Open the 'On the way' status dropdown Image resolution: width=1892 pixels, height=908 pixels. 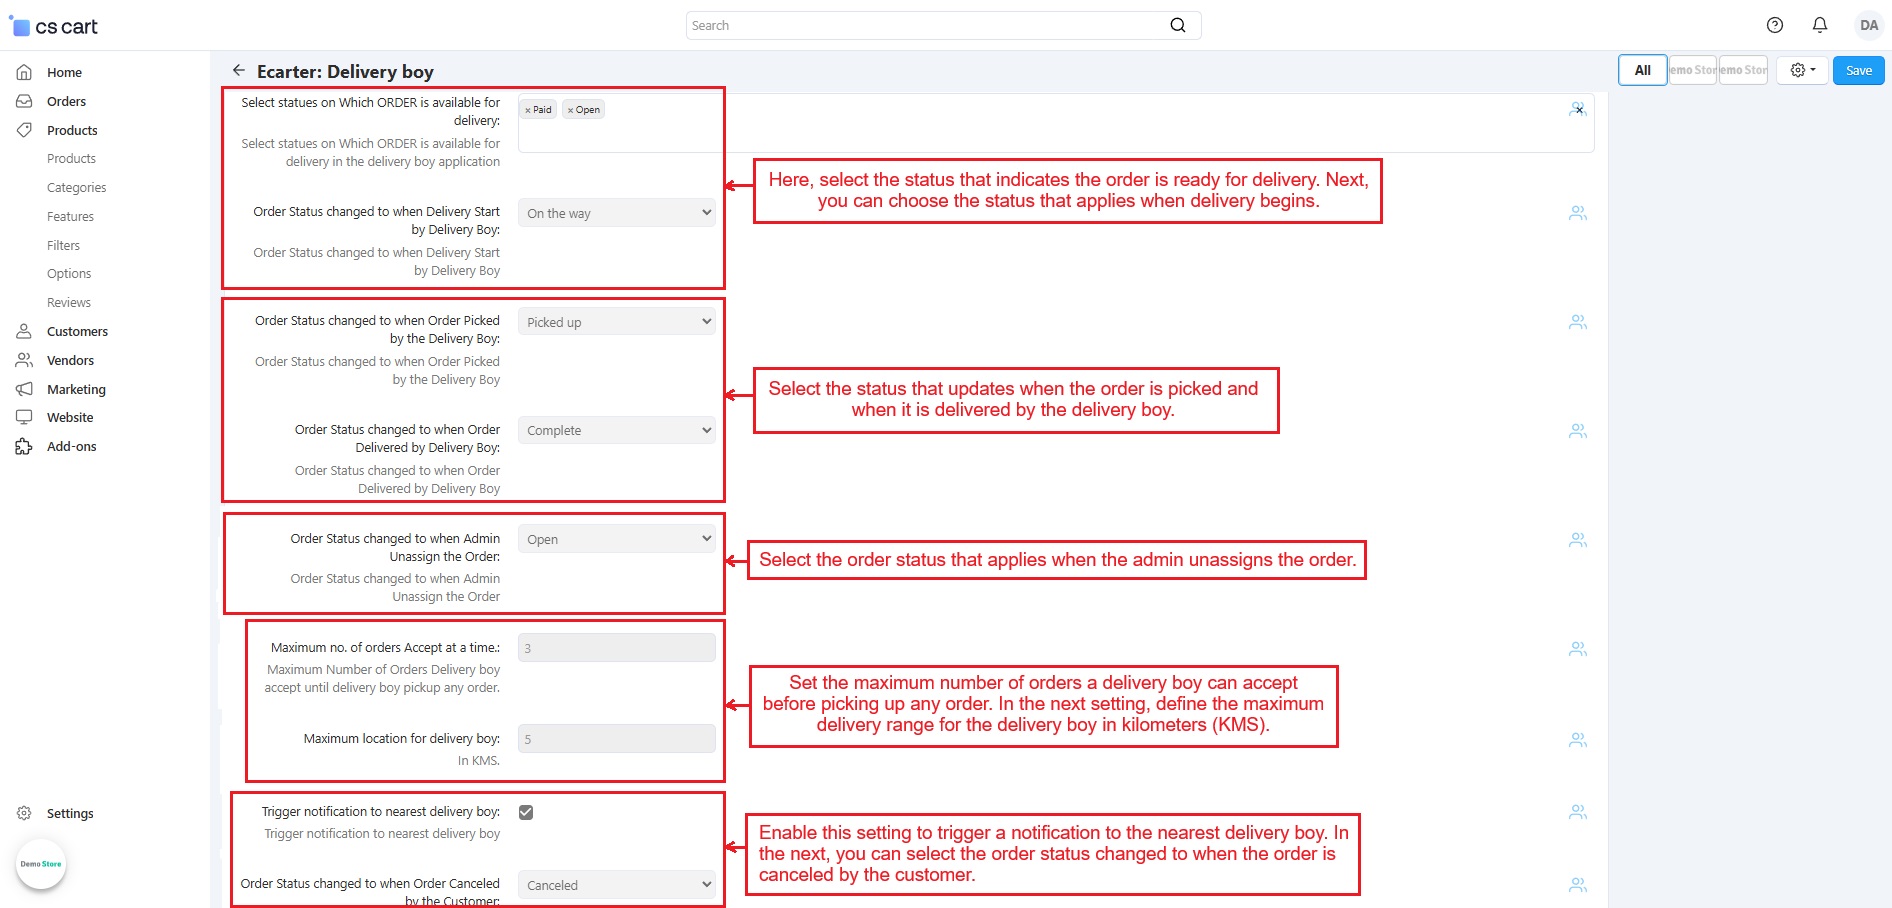click(616, 213)
